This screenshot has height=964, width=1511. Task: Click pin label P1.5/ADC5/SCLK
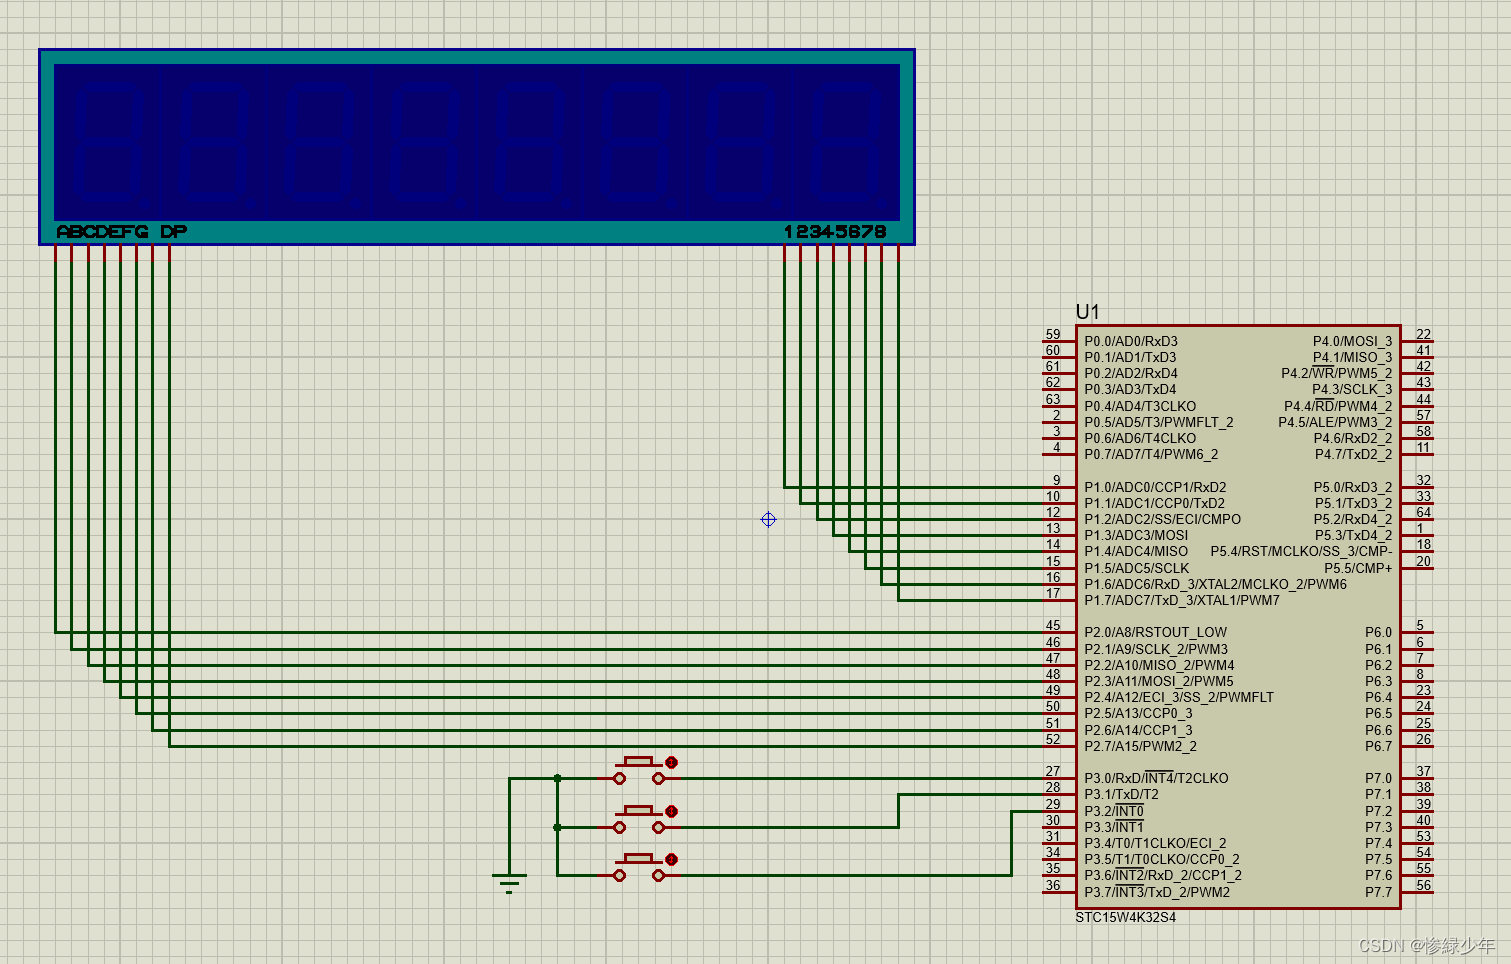pyautogui.click(x=1137, y=568)
